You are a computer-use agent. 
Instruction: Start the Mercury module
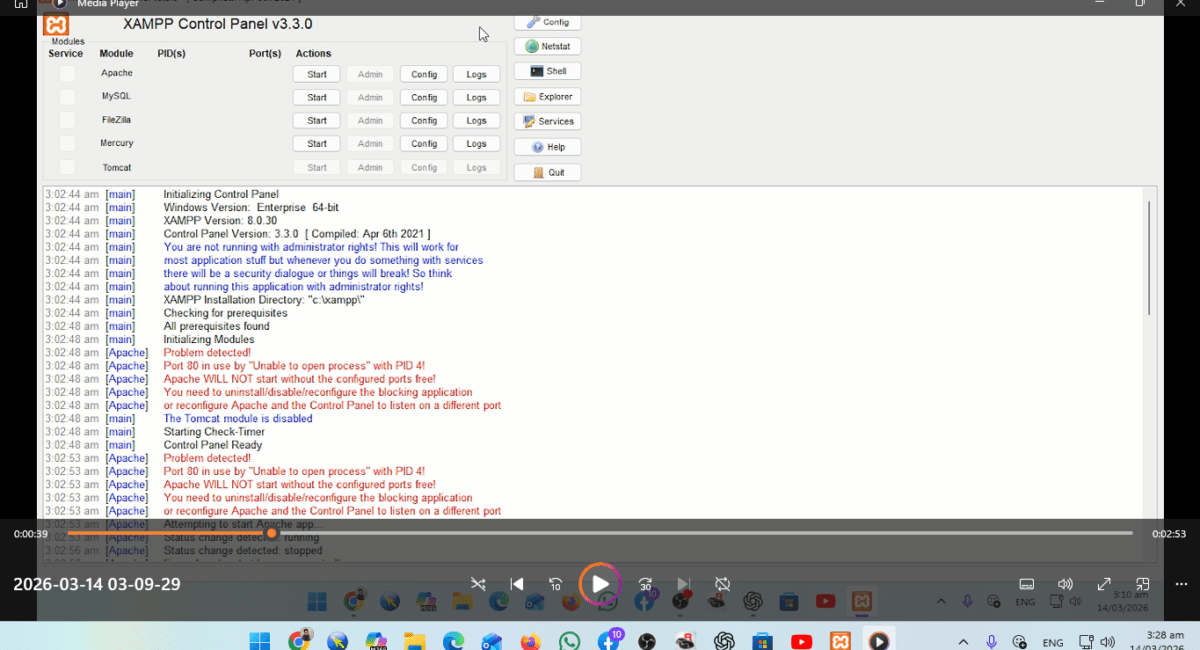coord(317,144)
